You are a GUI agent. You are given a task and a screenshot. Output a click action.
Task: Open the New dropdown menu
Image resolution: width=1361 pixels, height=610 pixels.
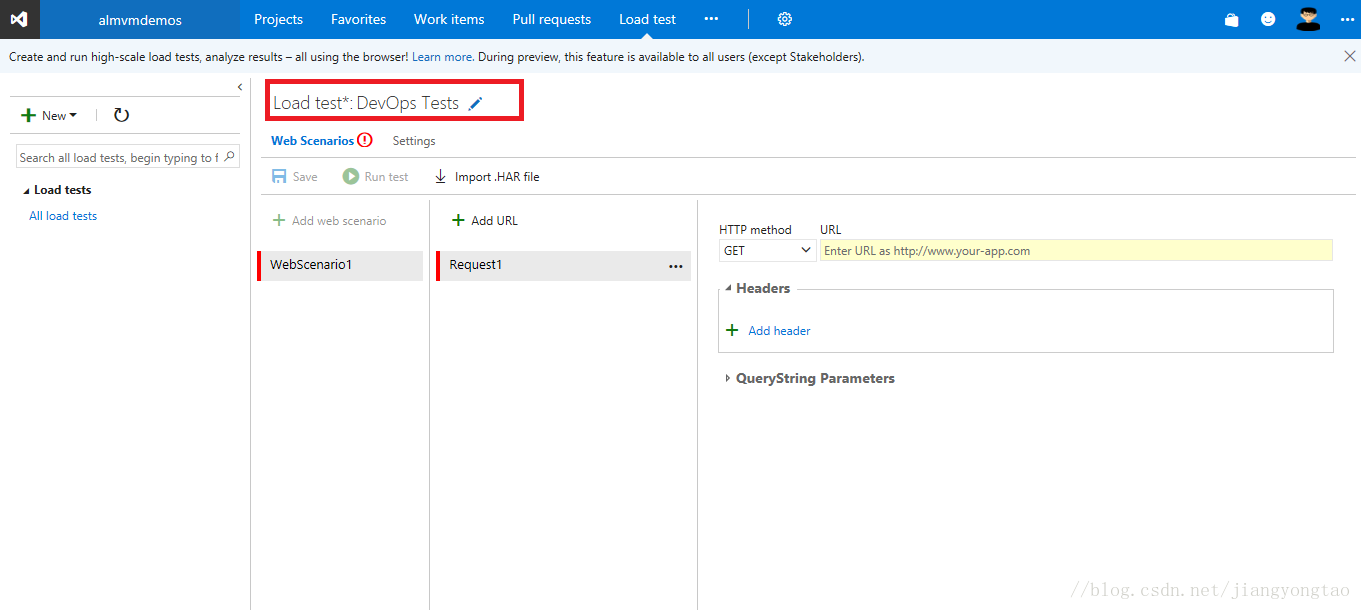(x=49, y=115)
